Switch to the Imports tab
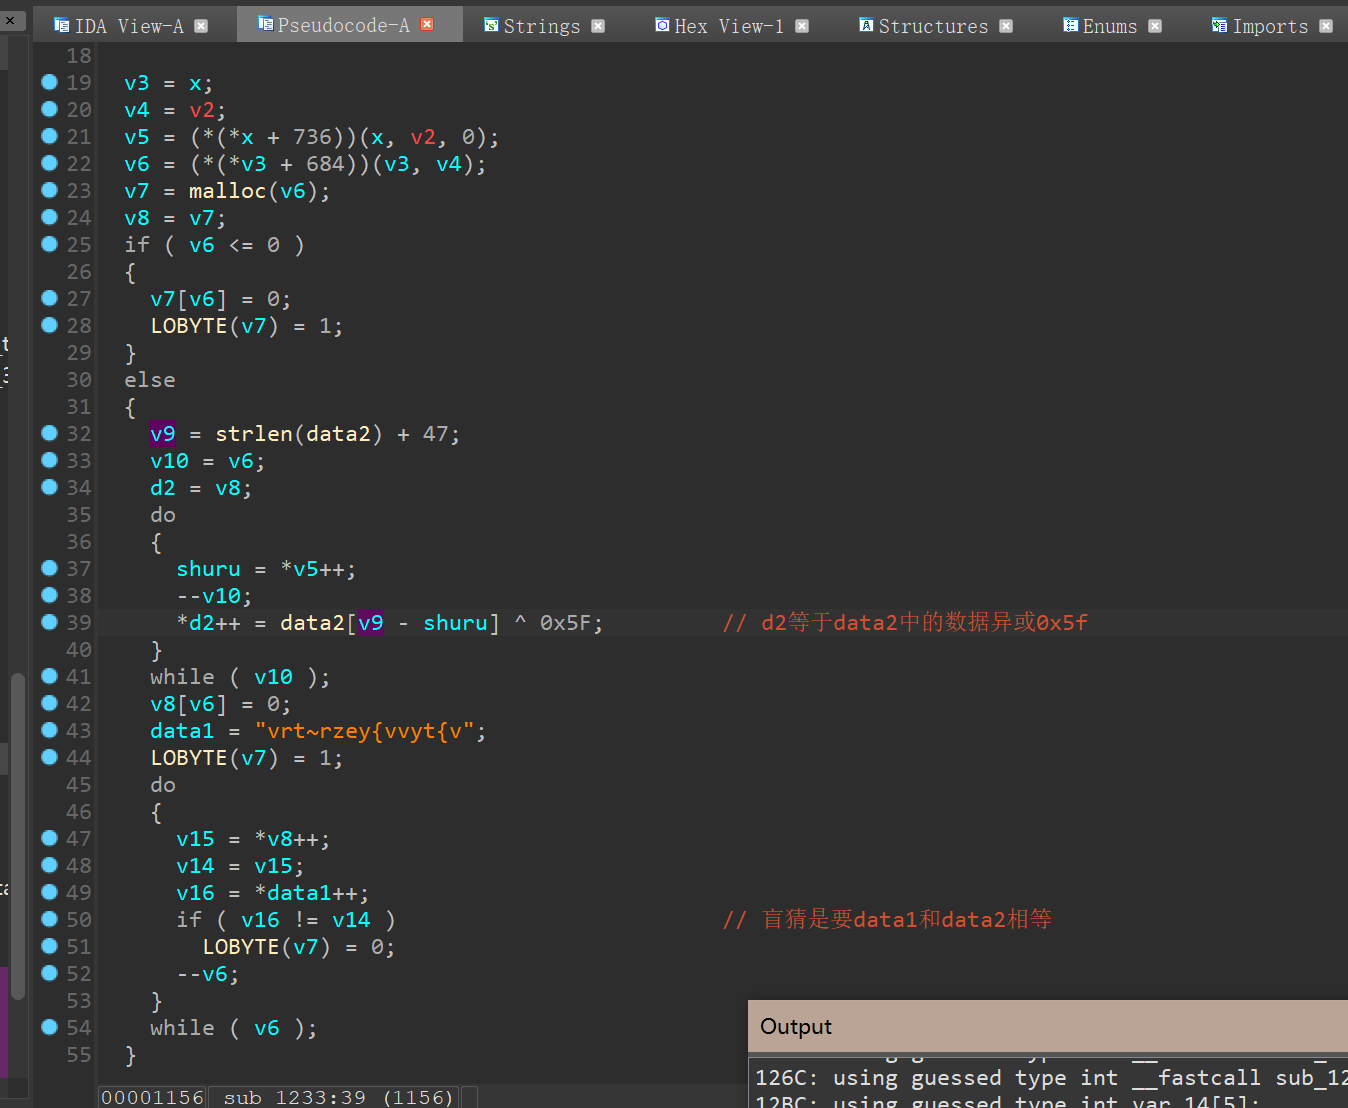1348x1108 pixels. (1269, 26)
